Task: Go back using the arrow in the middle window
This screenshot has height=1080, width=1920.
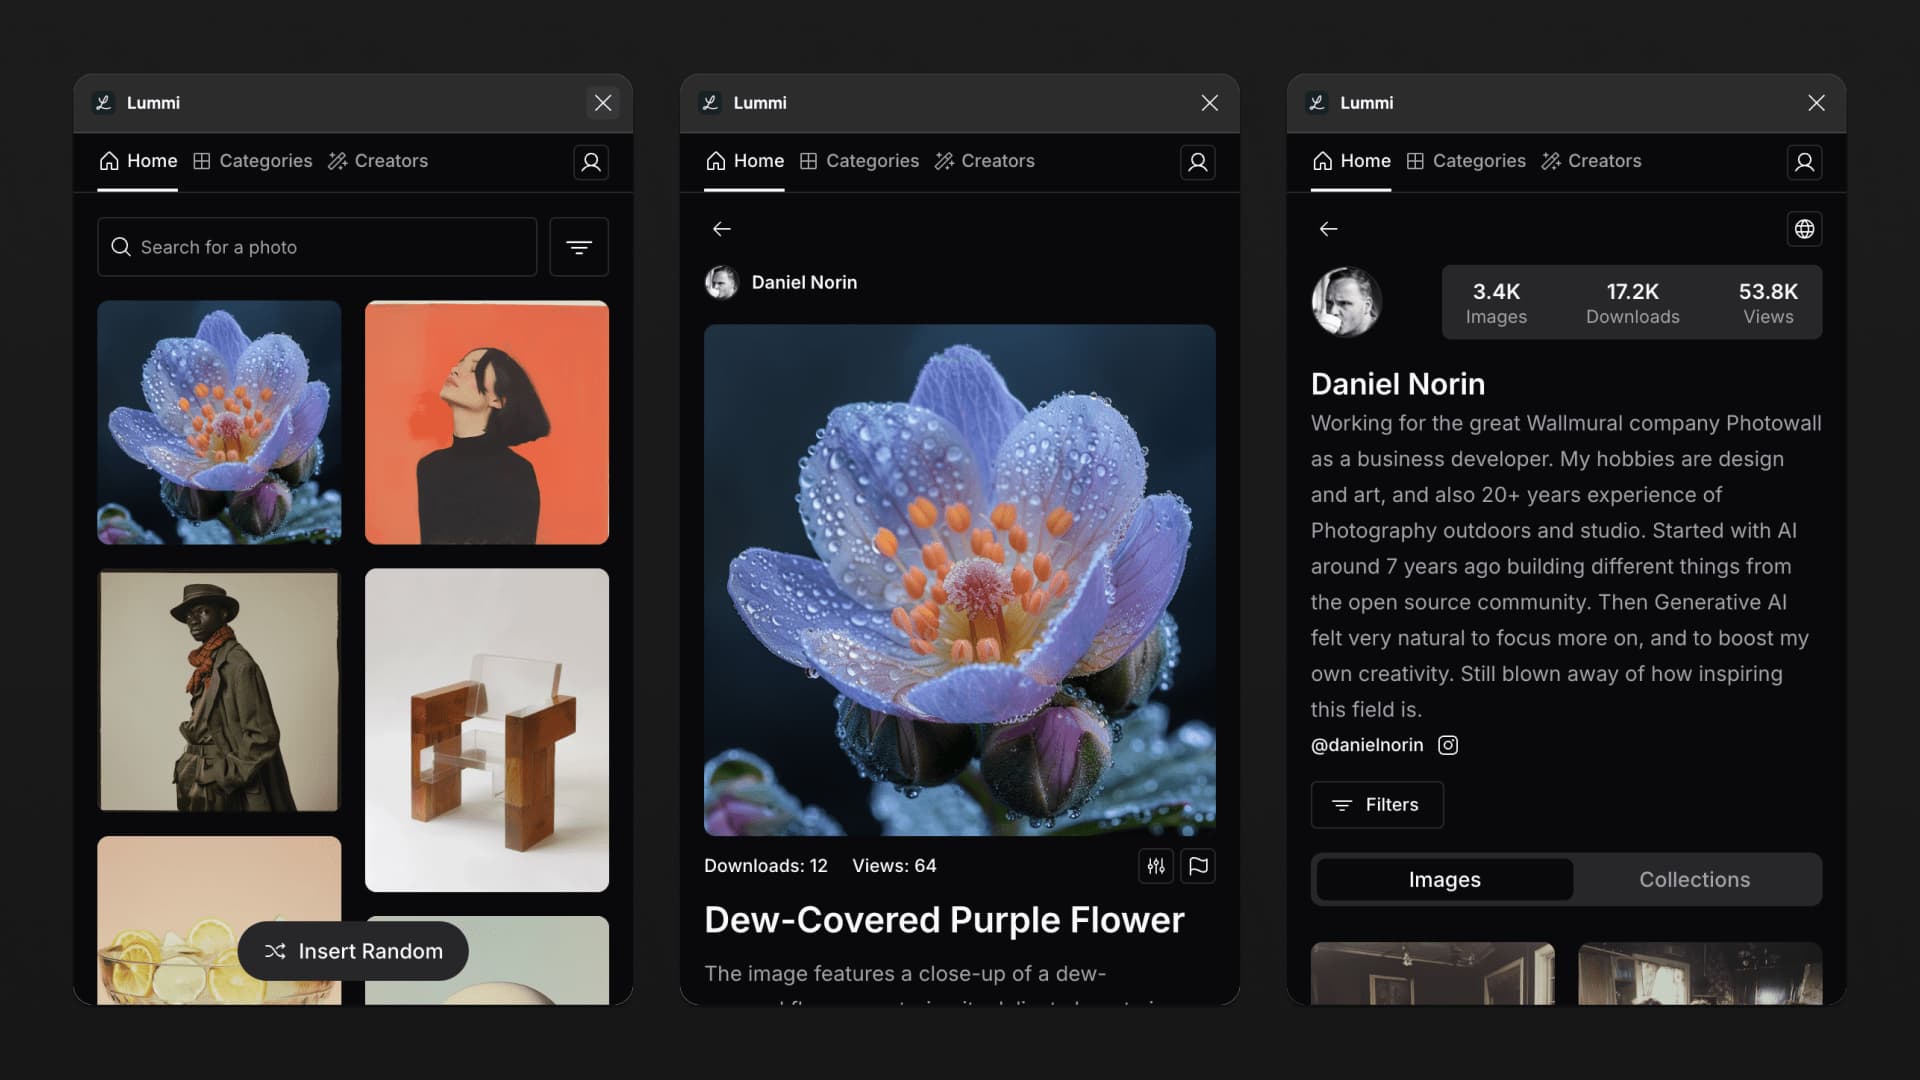Action: [722, 229]
